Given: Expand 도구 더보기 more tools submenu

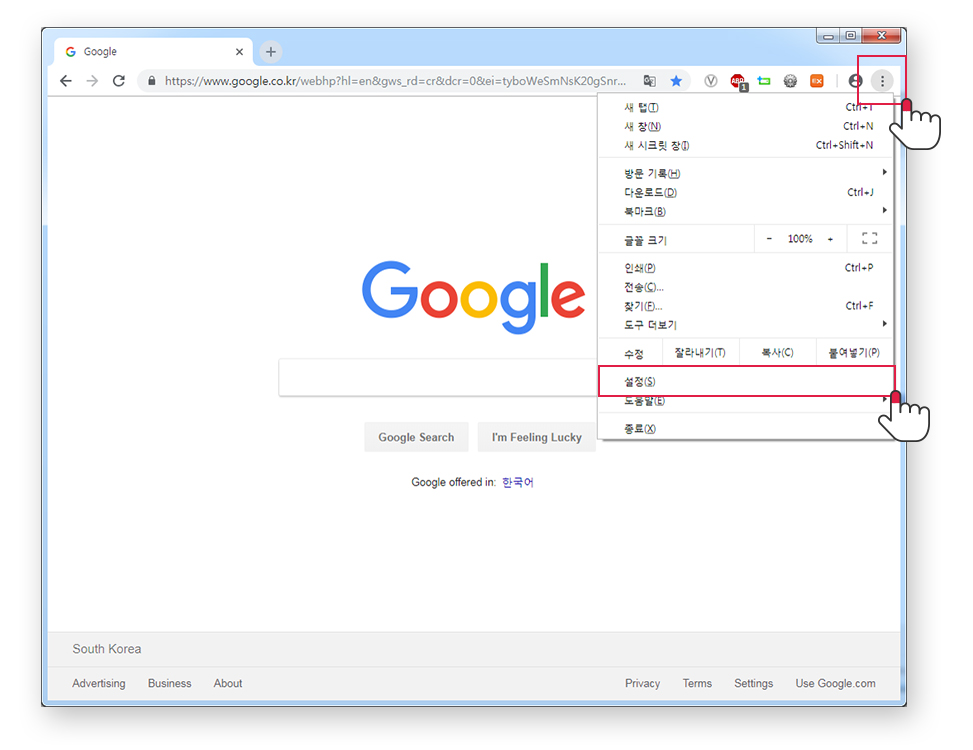Looking at the screenshot, I should (745, 325).
